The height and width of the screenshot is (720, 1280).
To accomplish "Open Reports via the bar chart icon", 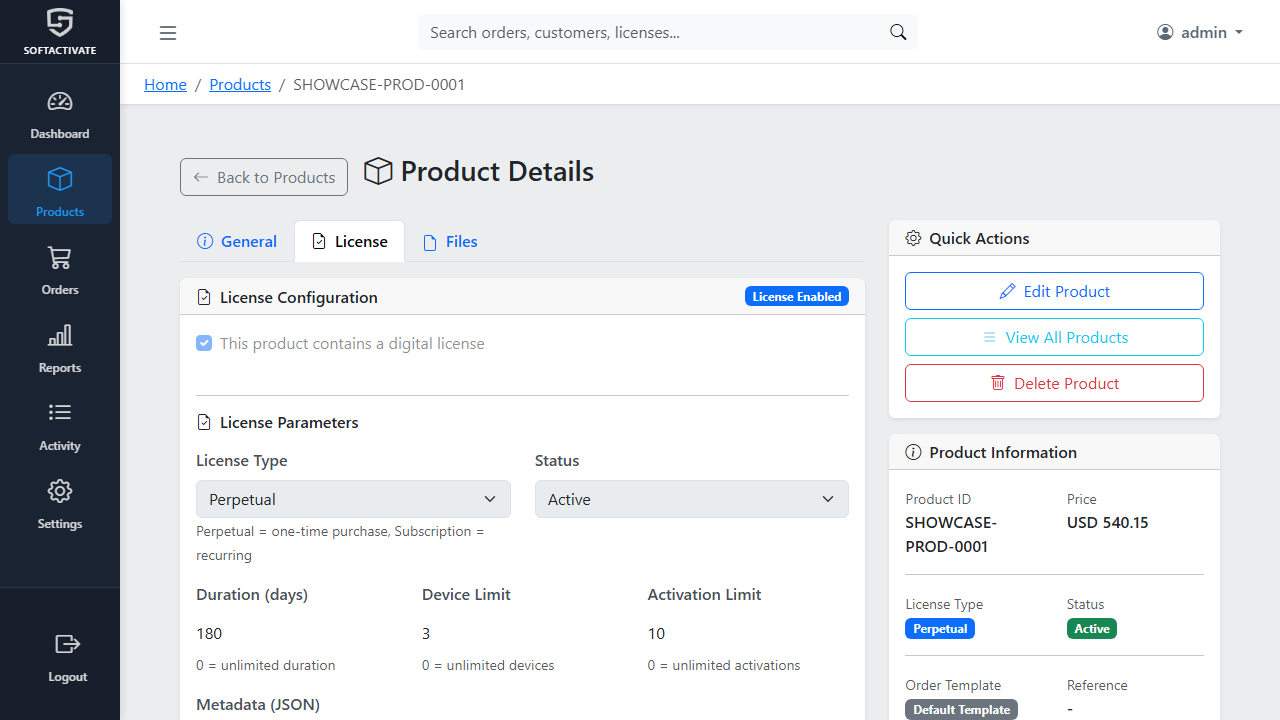I will coord(60,336).
